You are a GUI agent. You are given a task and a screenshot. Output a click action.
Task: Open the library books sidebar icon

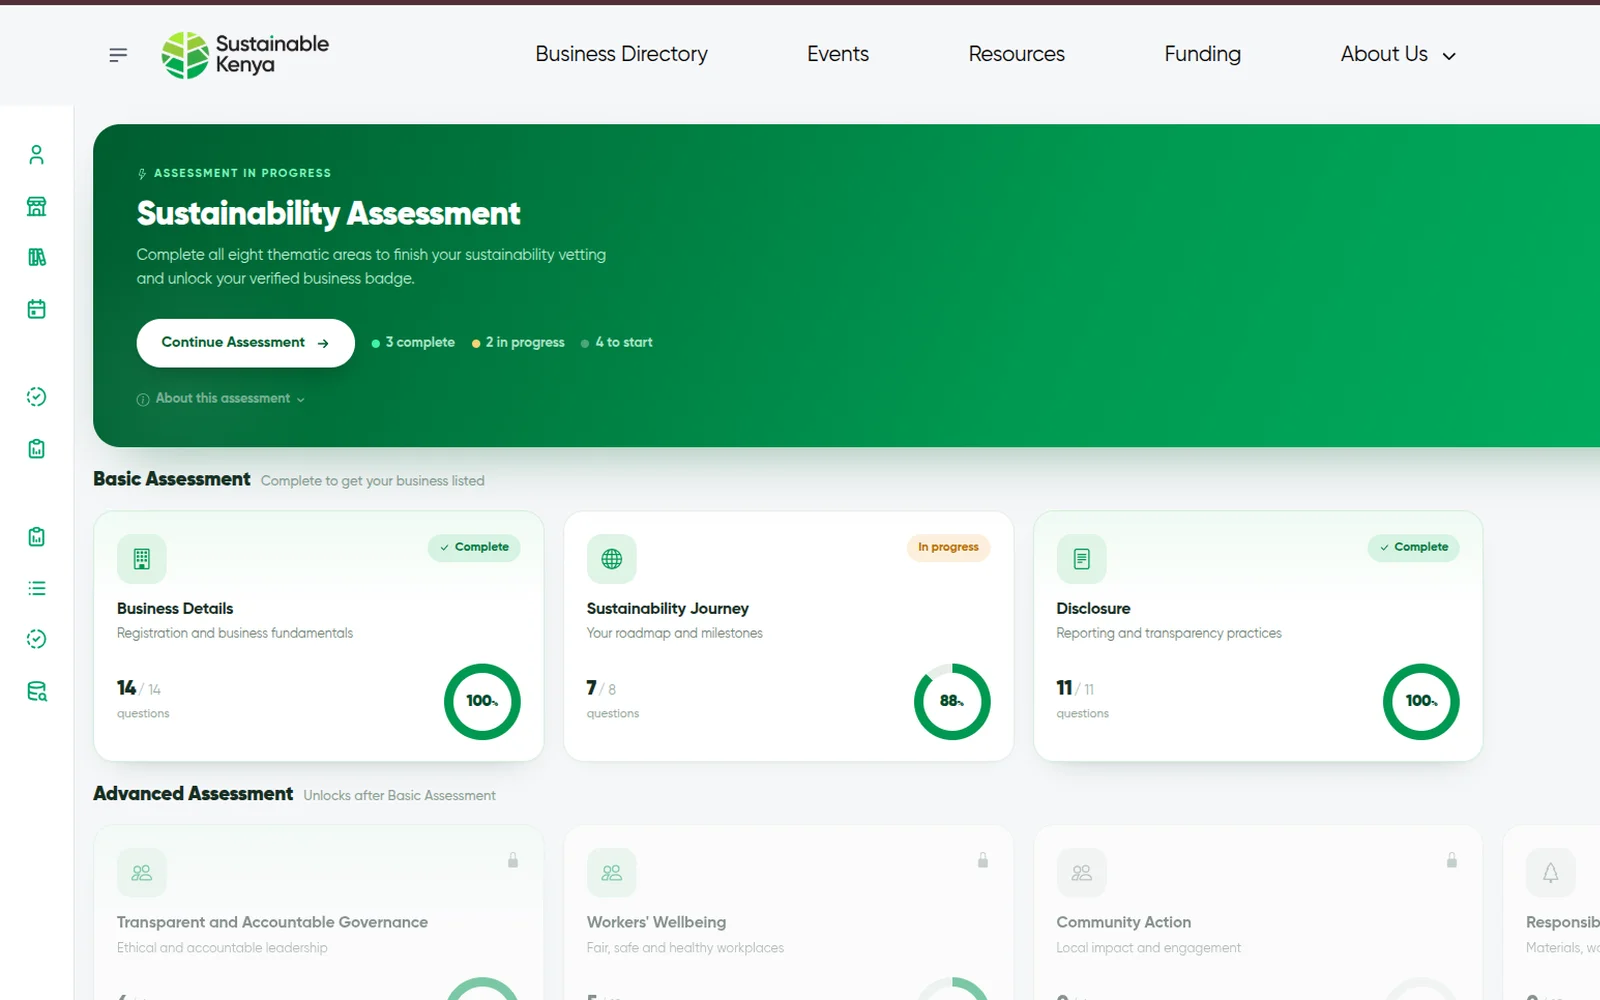(x=37, y=257)
